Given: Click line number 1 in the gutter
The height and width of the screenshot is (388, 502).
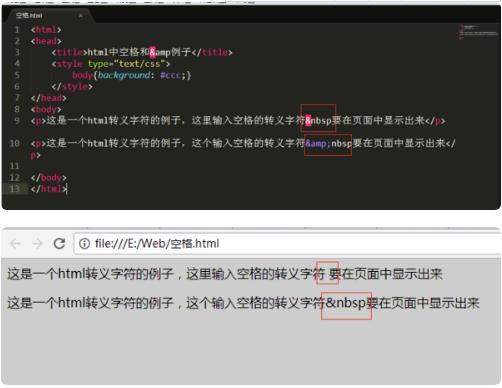Looking at the screenshot, I should tap(17, 30).
